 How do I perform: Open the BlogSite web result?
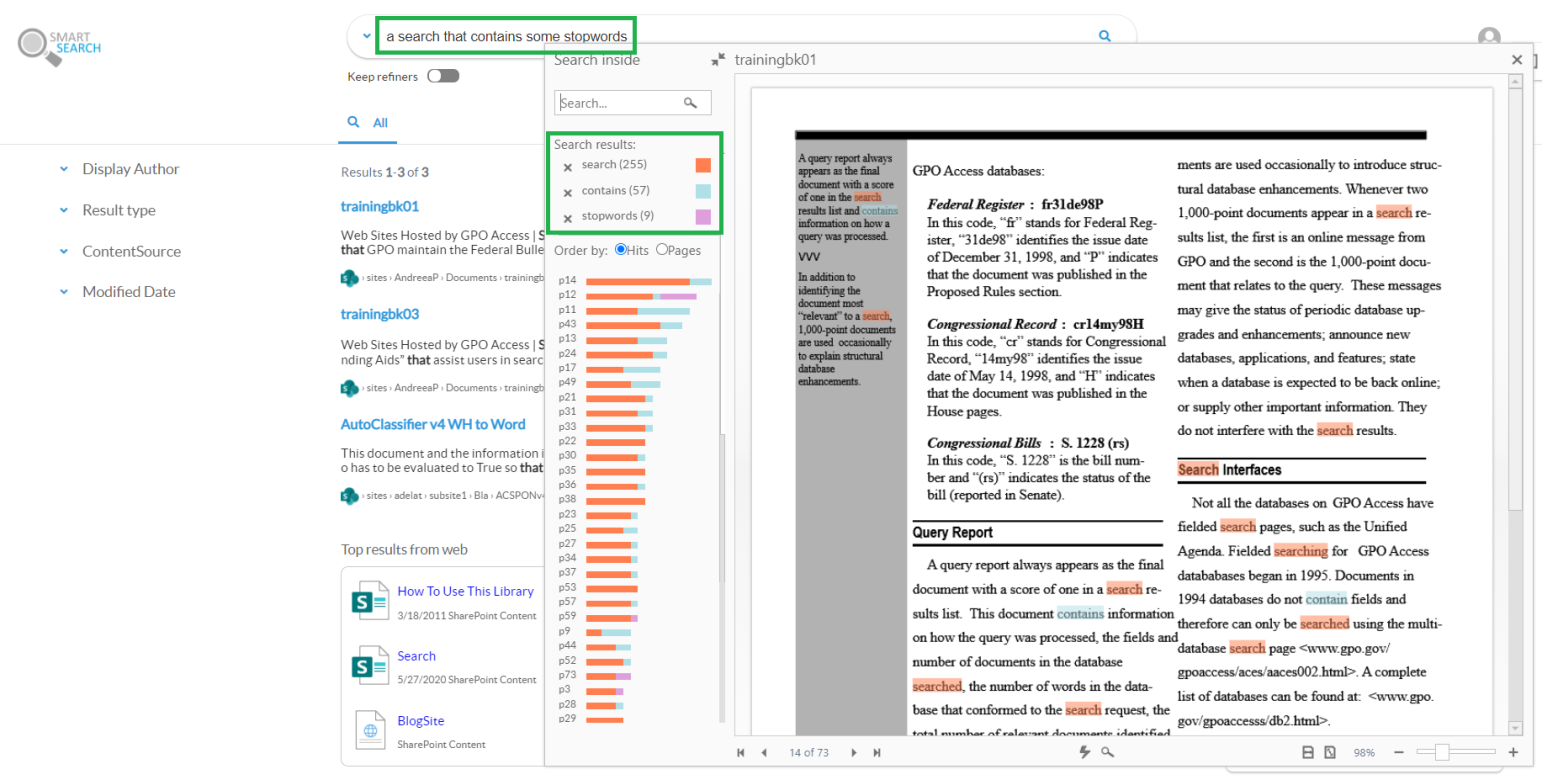click(x=420, y=720)
